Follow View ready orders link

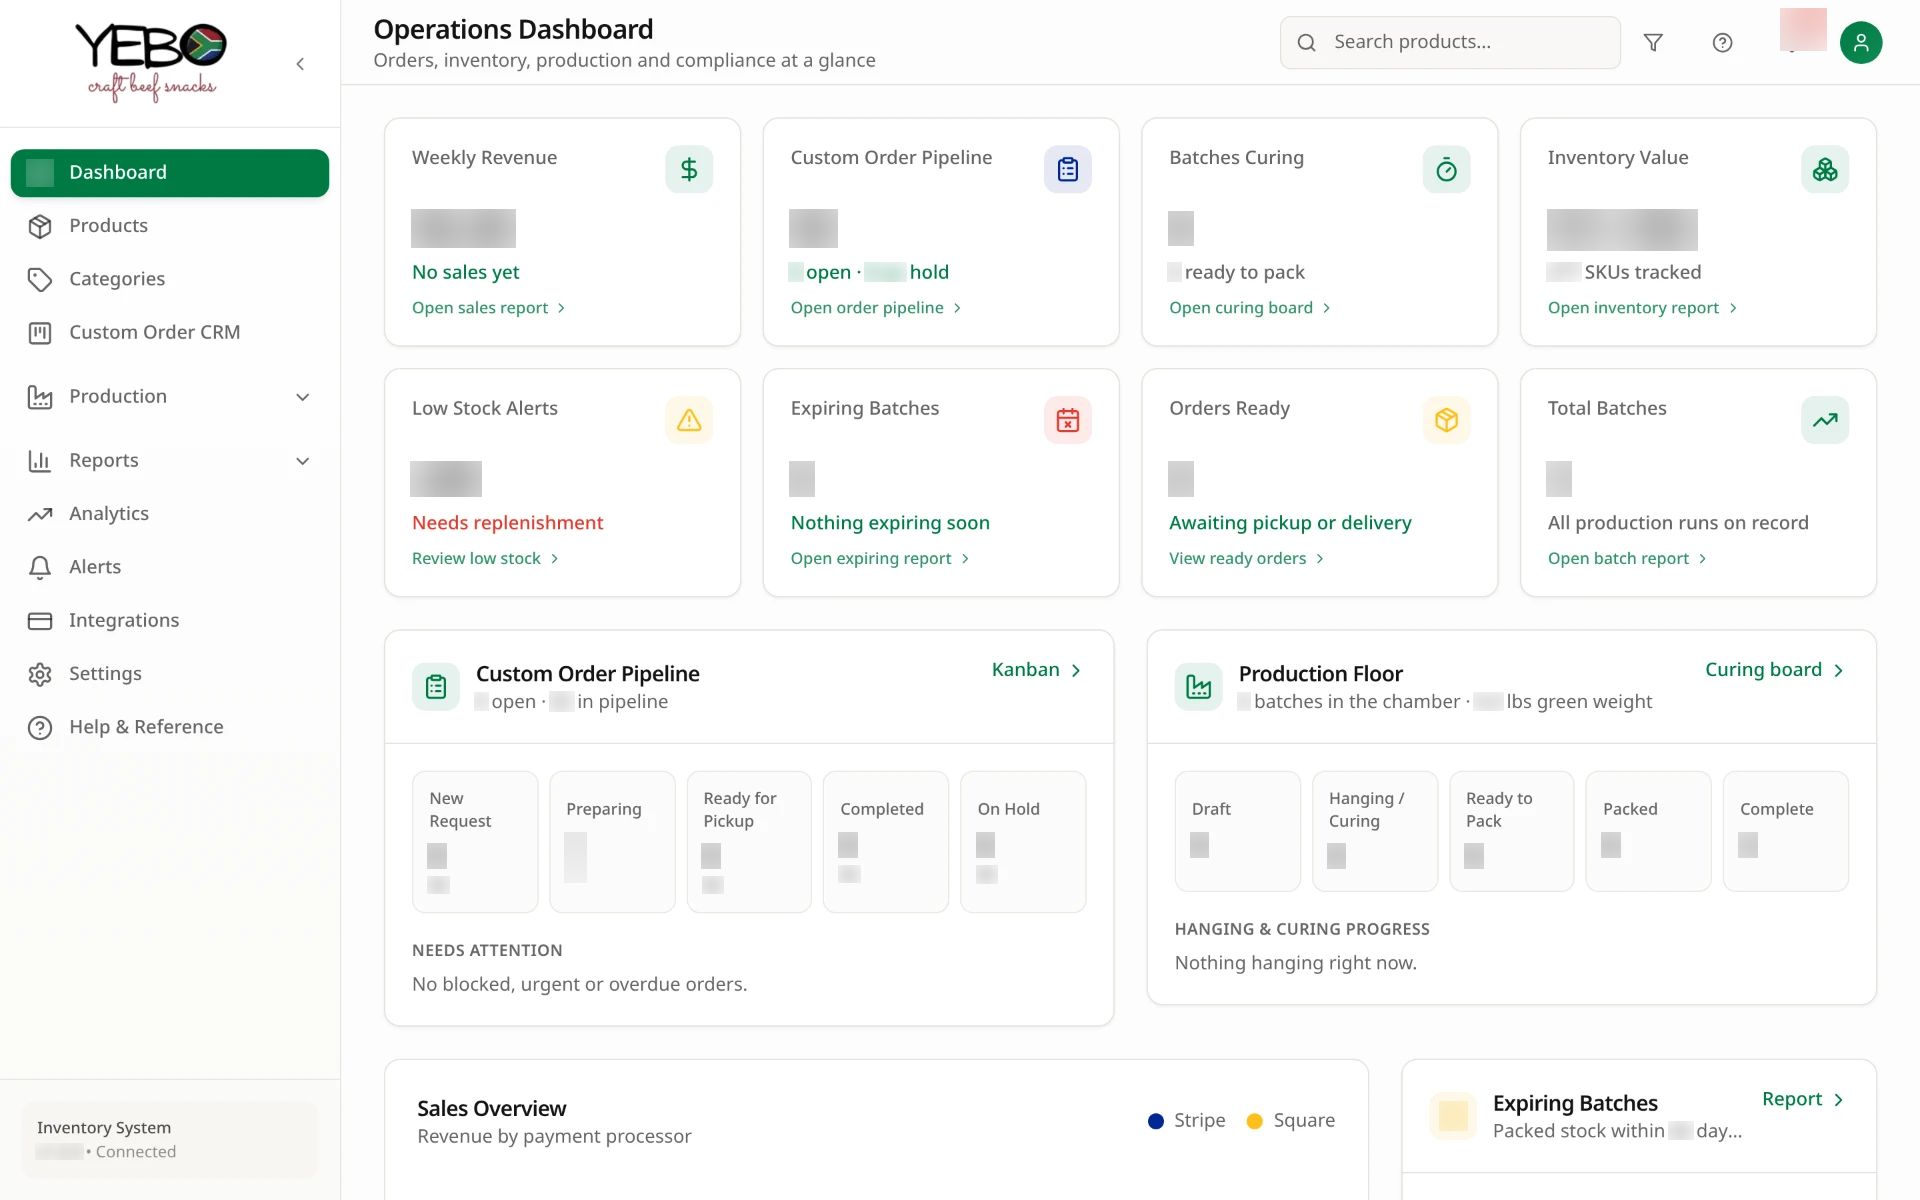[1247, 559]
